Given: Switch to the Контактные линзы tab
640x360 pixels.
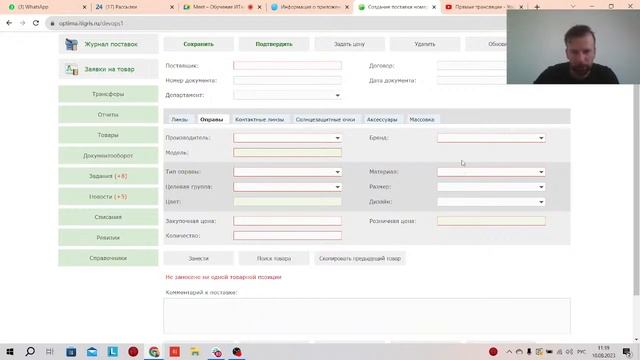Looking at the screenshot, I should pyautogui.click(x=260, y=120).
